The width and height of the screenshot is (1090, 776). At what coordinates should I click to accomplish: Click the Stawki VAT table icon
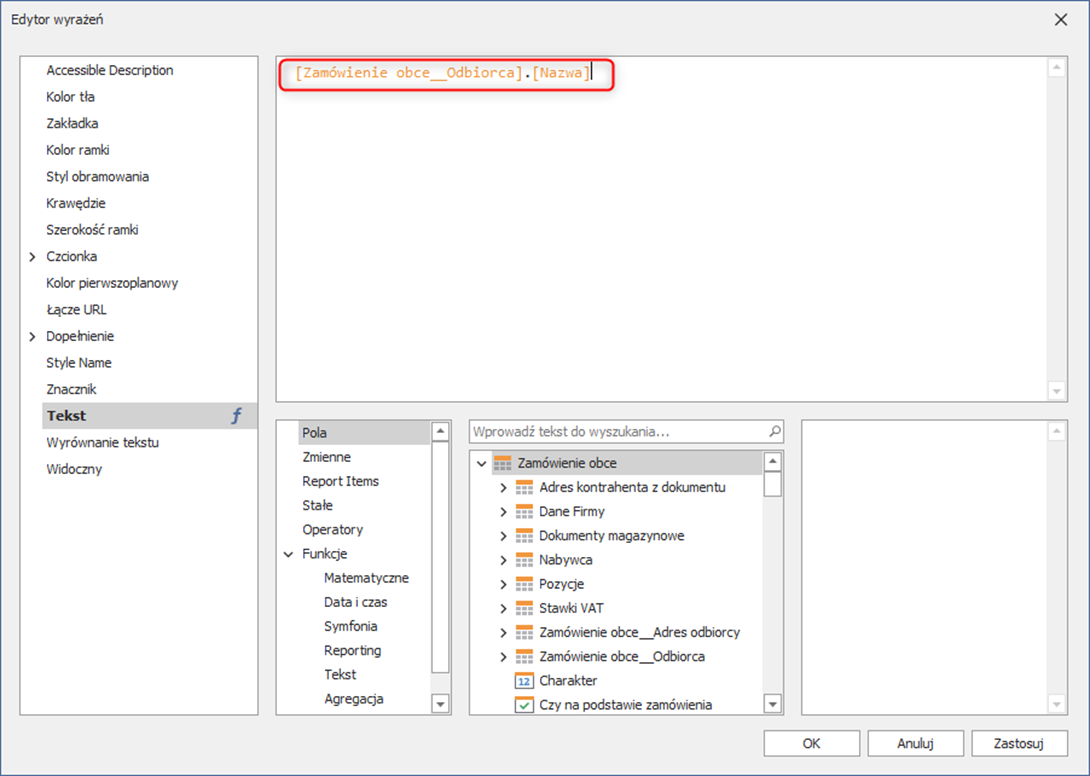coord(525,608)
